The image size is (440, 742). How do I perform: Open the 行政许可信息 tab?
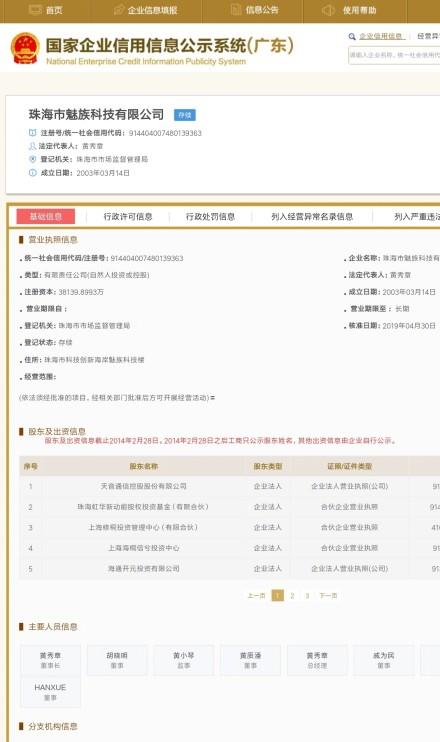(x=128, y=217)
